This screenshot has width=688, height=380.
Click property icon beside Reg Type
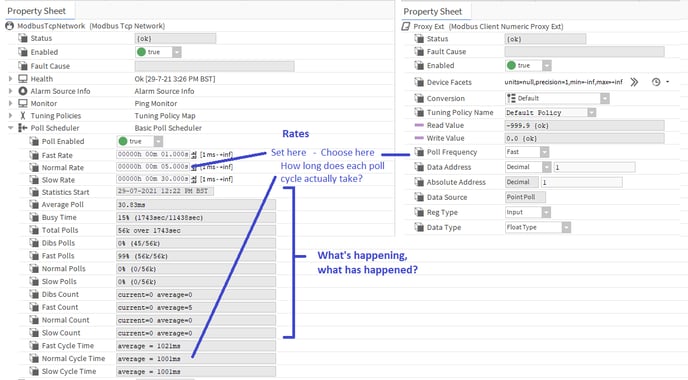419,212
